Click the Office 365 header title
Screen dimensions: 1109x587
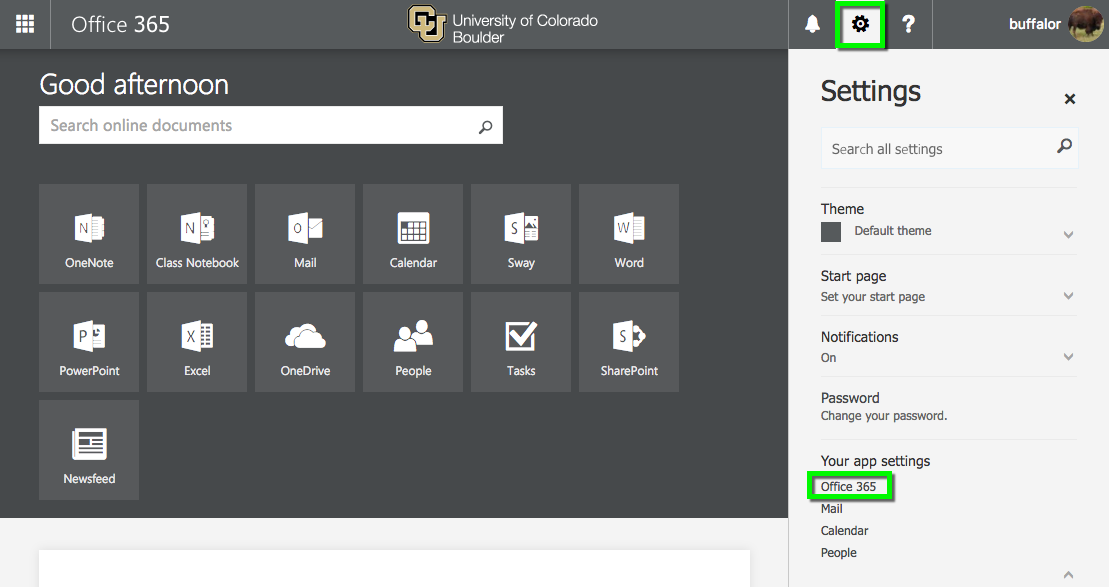point(120,24)
